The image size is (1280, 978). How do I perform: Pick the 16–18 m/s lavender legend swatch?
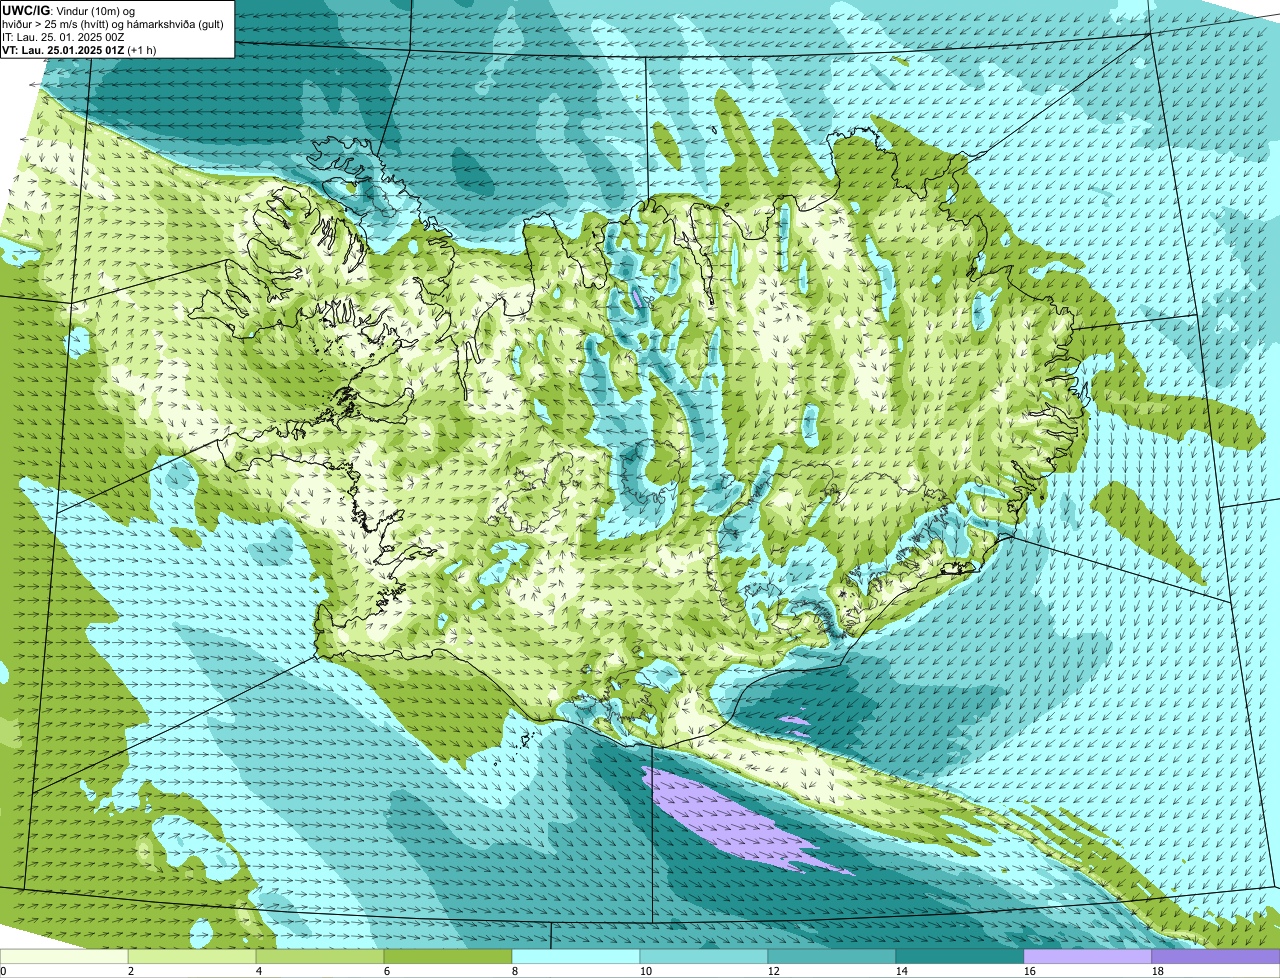(1088, 957)
